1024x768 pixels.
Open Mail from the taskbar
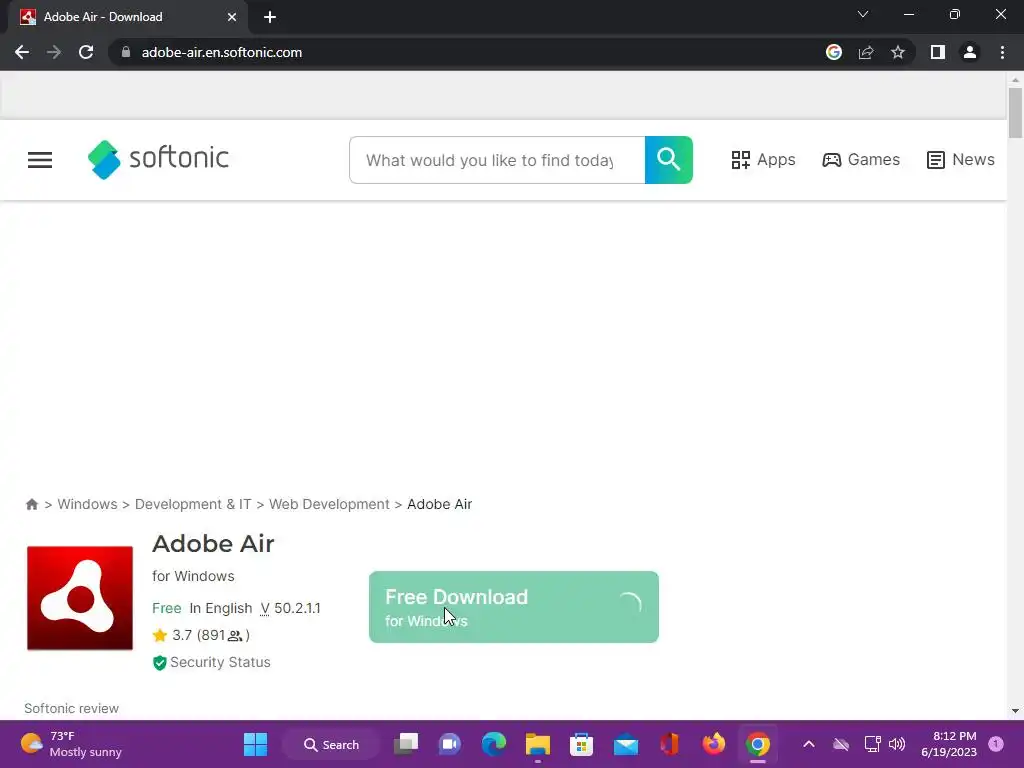(626, 744)
